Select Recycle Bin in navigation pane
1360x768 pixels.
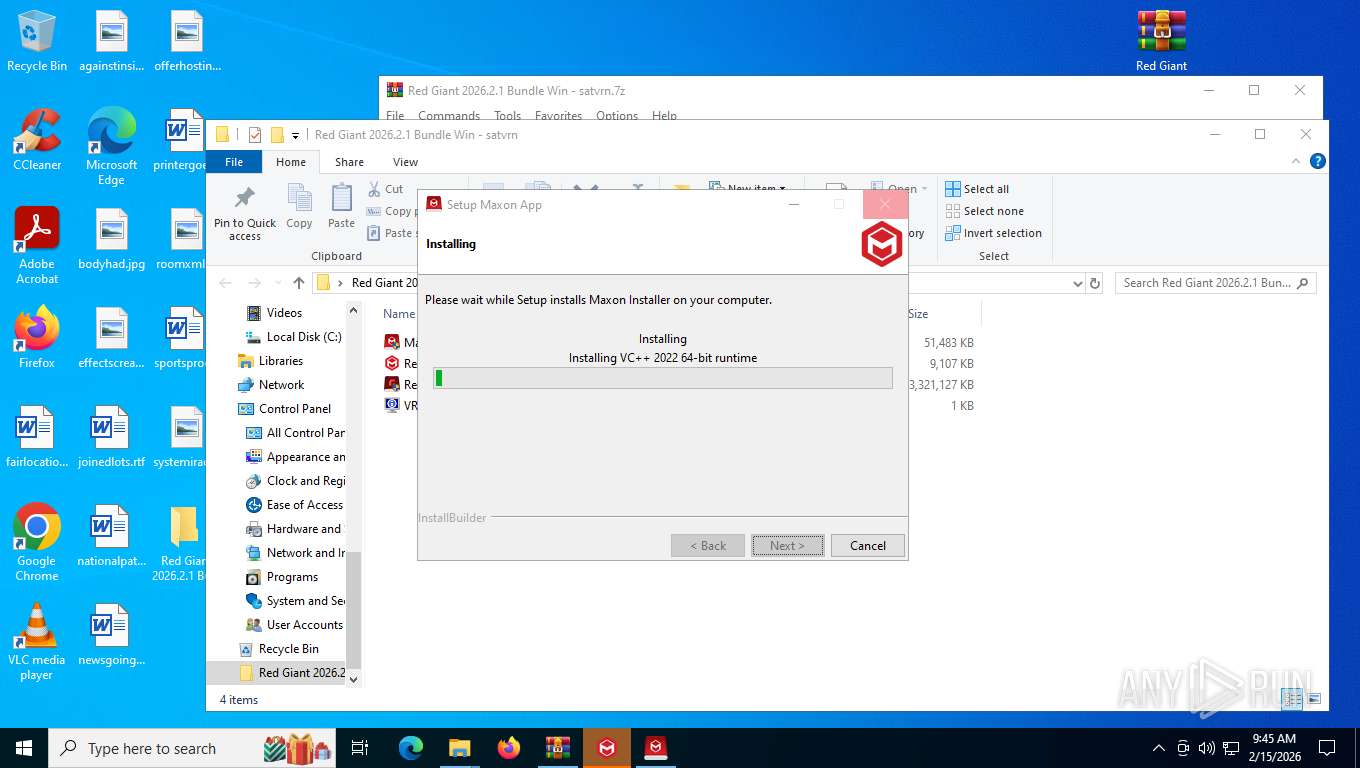(x=288, y=649)
